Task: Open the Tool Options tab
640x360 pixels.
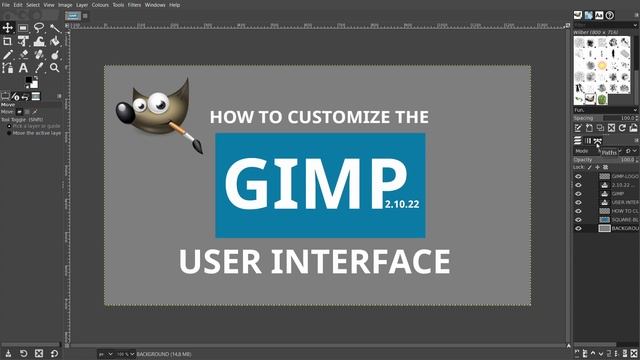Action: [5, 96]
